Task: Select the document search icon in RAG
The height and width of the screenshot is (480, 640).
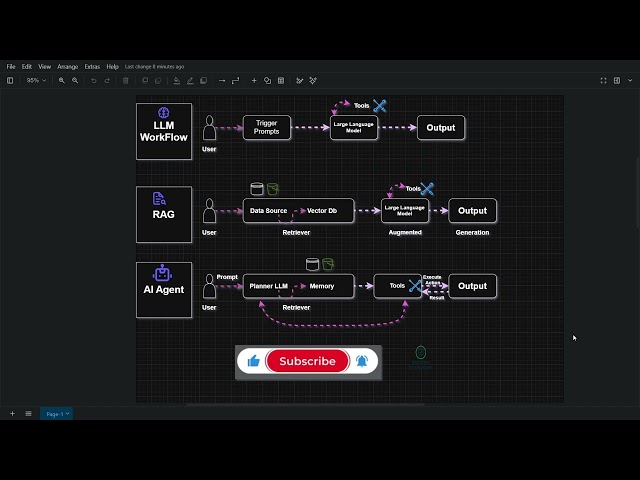Action: pos(159,199)
